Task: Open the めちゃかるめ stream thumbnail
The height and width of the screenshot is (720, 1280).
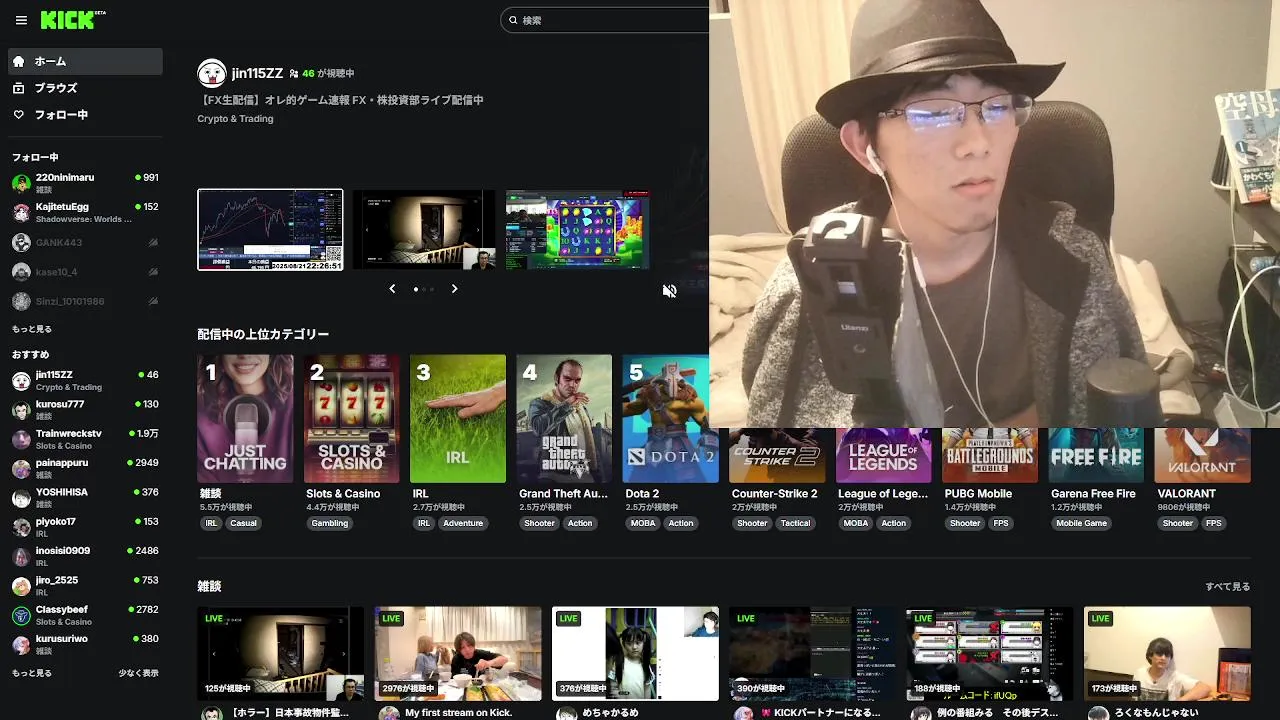Action: (635, 654)
